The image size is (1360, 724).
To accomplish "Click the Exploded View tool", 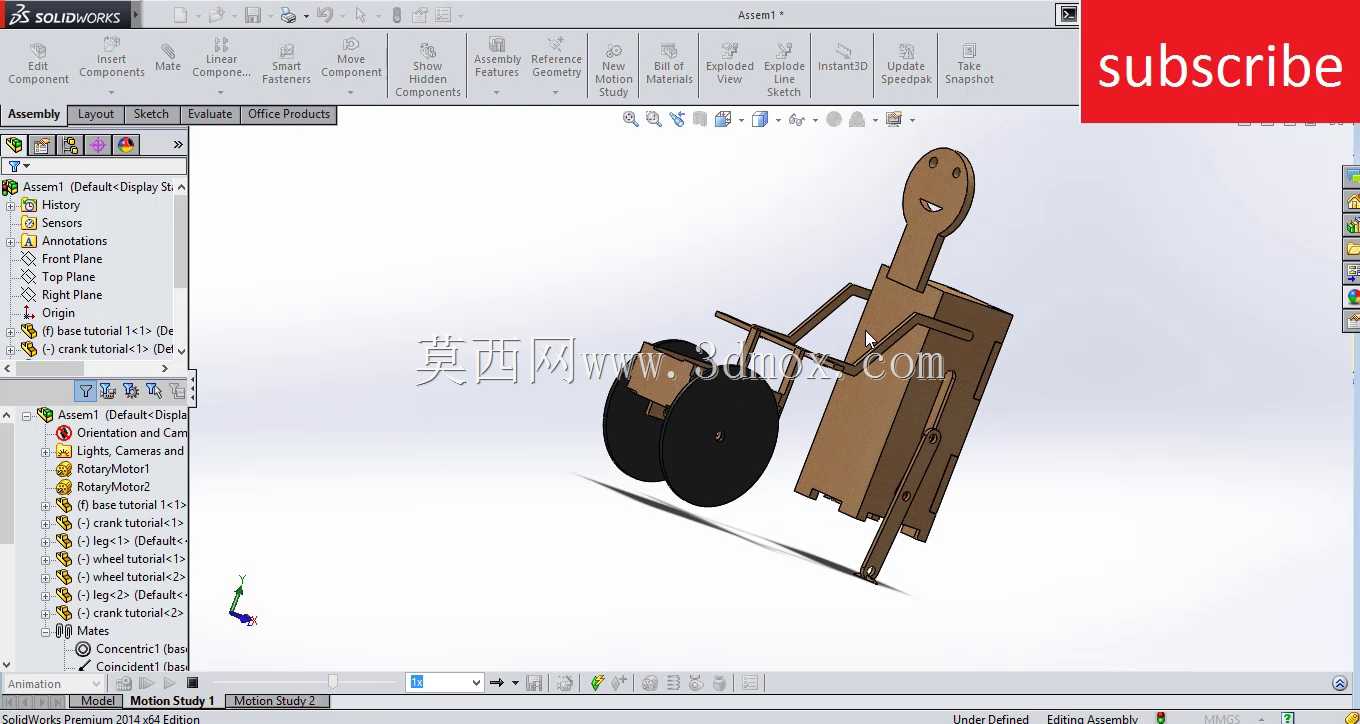I will click(730, 63).
